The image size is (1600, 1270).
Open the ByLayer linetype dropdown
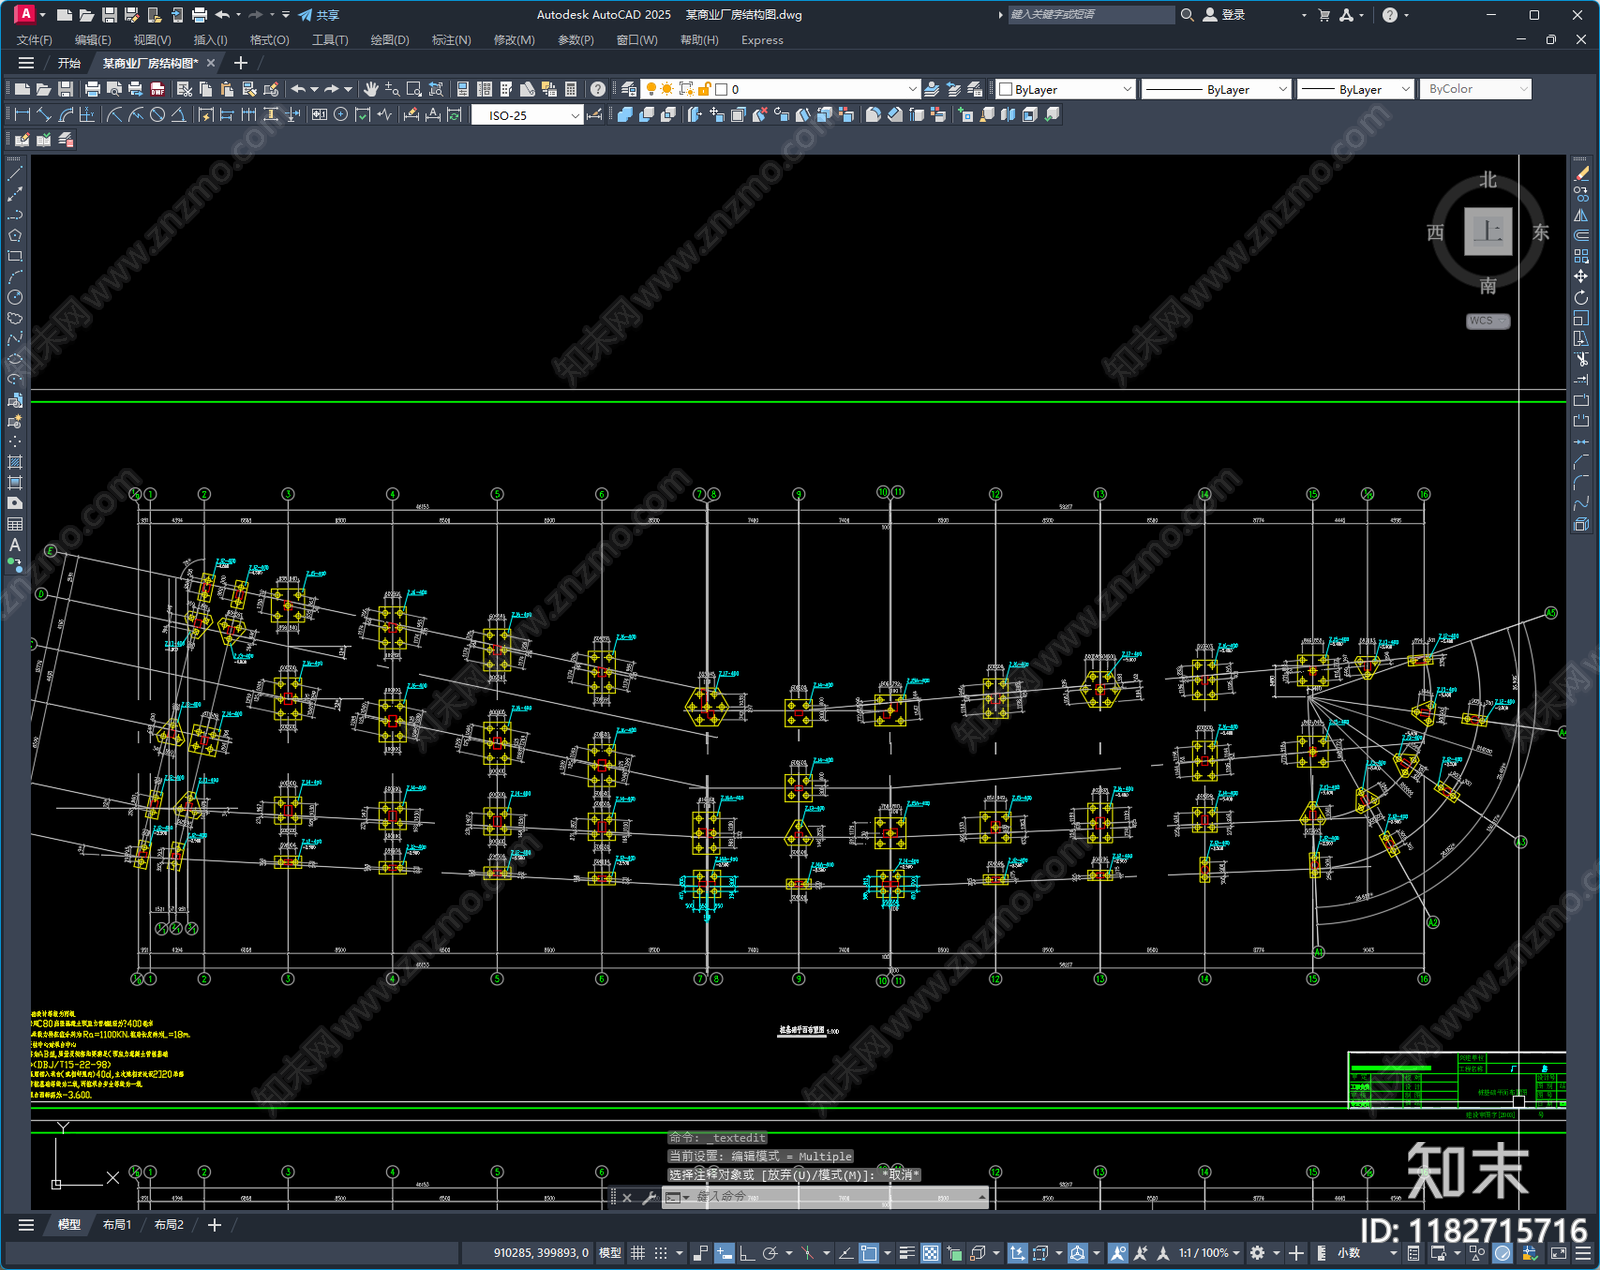1216,89
